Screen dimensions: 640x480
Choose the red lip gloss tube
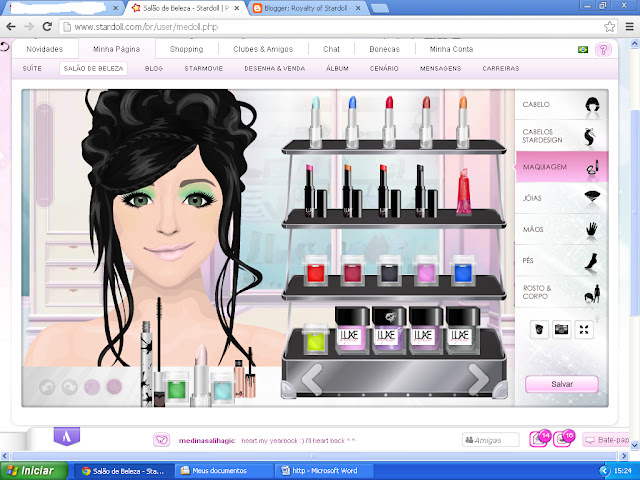click(x=464, y=192)
